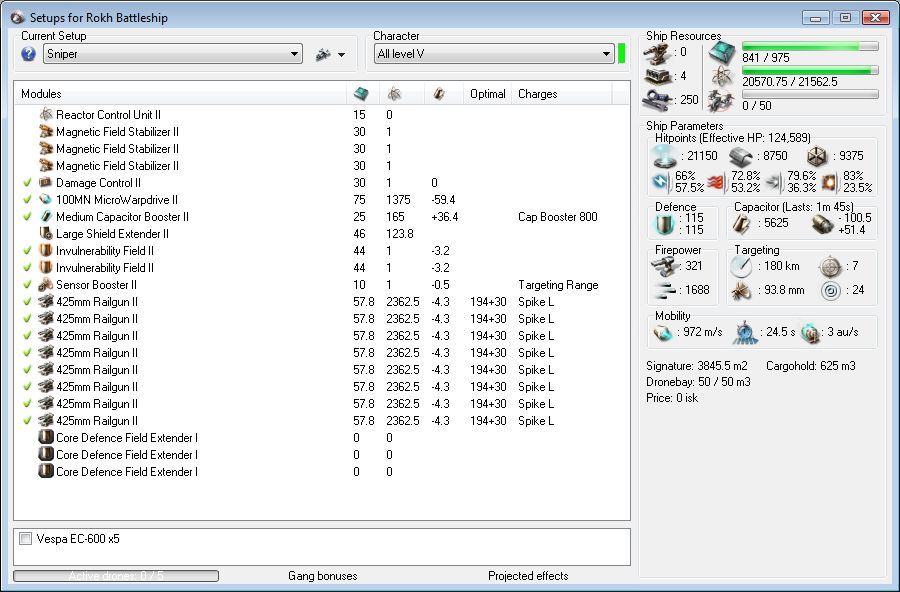Enable the Vespa EC-600 x5 drones checkbox
The width and height of the screenshot is (900, 592).
(26, 539)
